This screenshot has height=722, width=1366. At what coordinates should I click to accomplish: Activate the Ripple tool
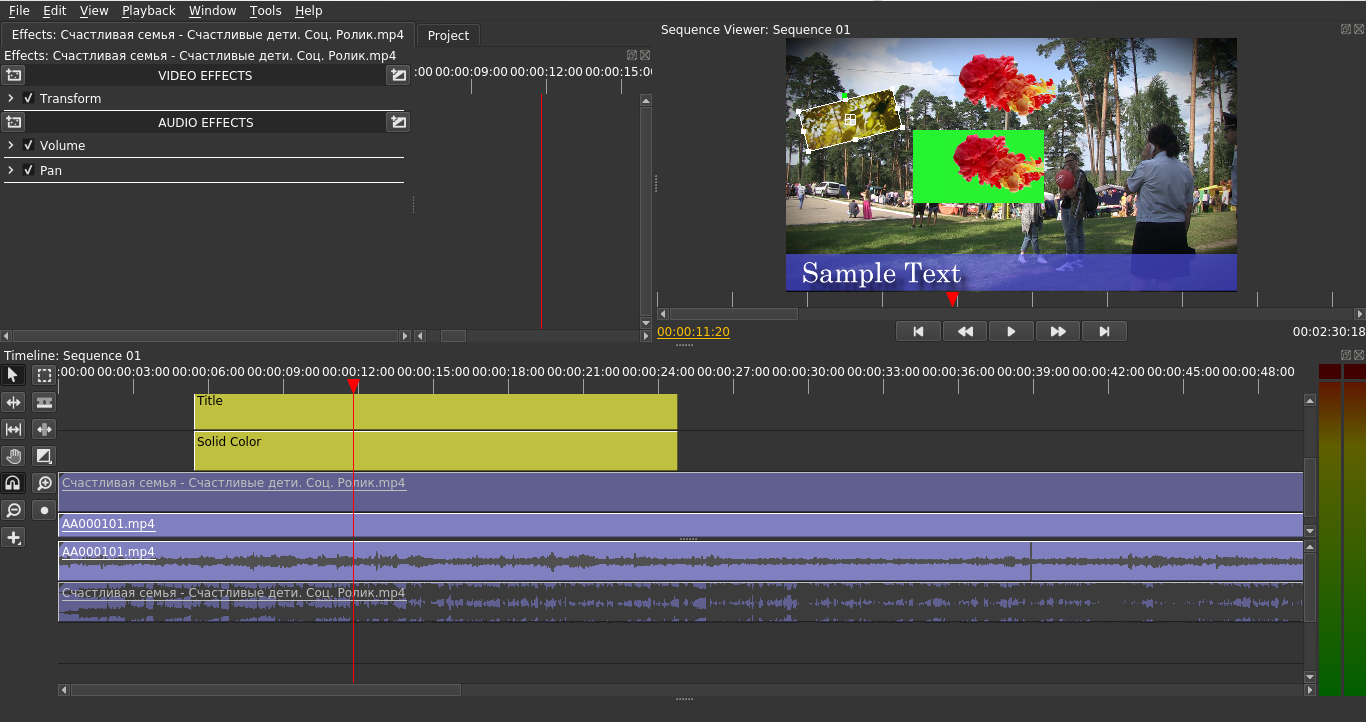tap(13, 402)
